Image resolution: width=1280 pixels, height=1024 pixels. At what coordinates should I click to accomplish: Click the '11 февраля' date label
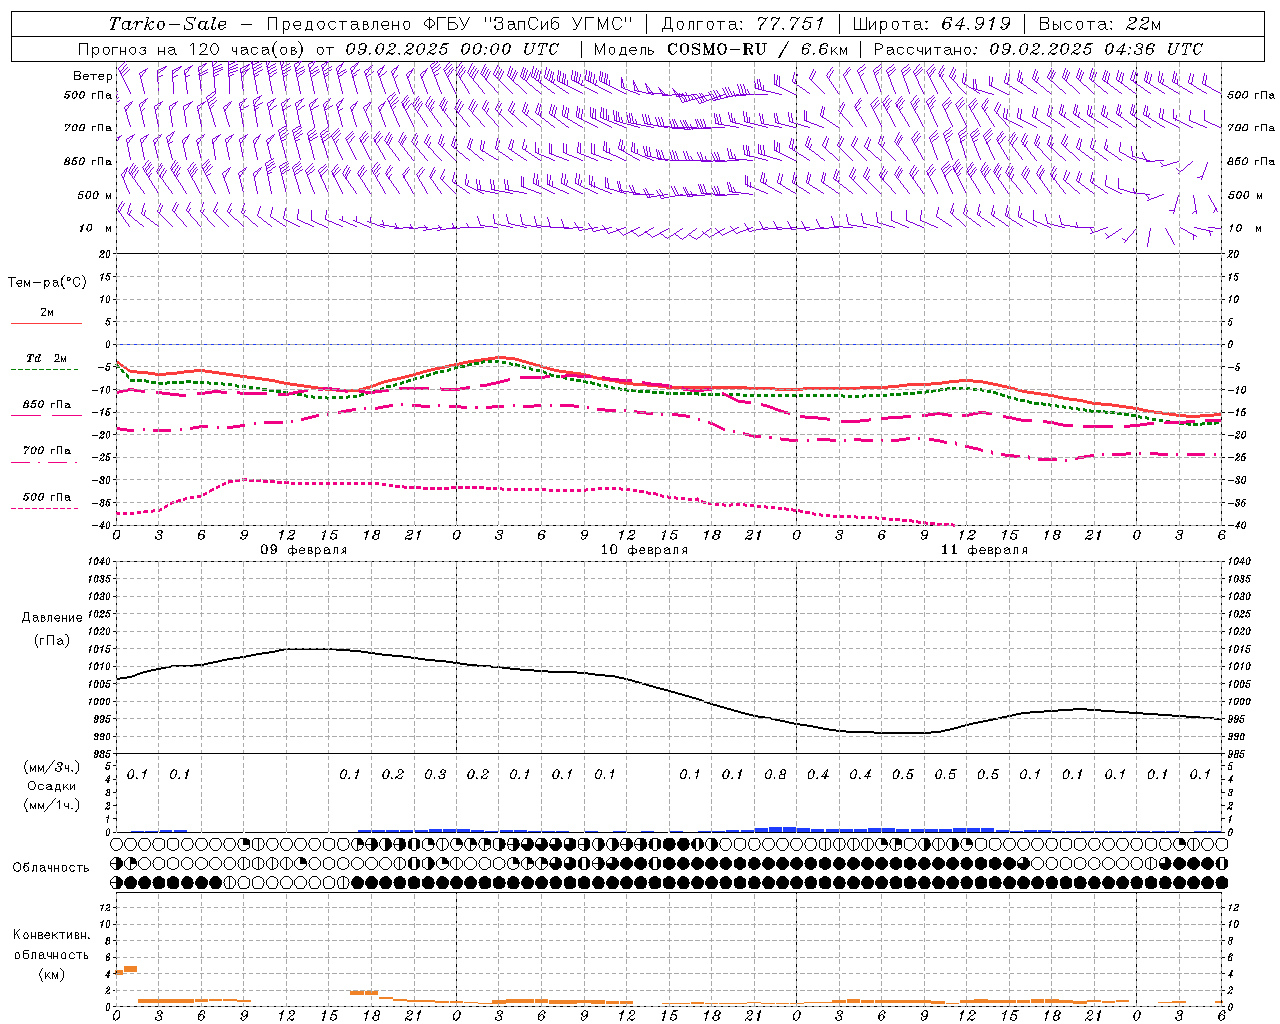[984, 550]
